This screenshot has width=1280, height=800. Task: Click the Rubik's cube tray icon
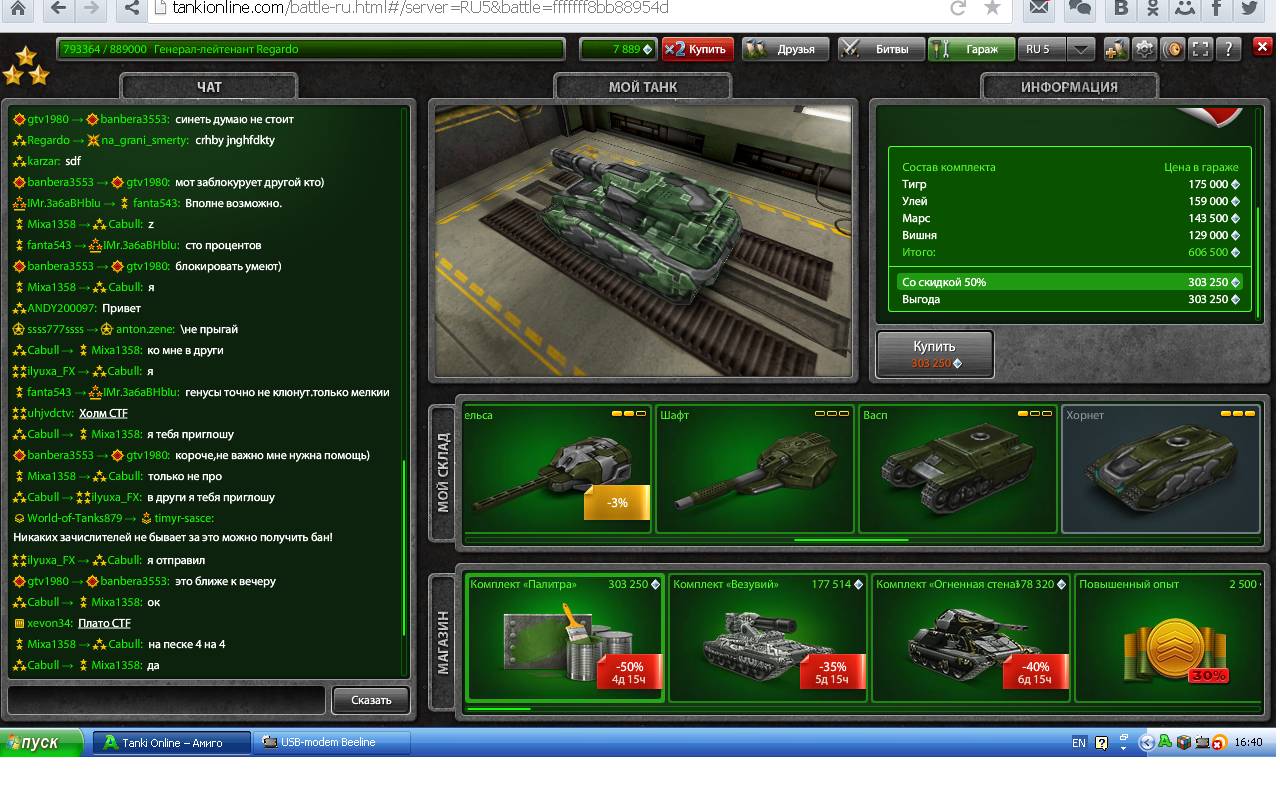coord(1184,742)
